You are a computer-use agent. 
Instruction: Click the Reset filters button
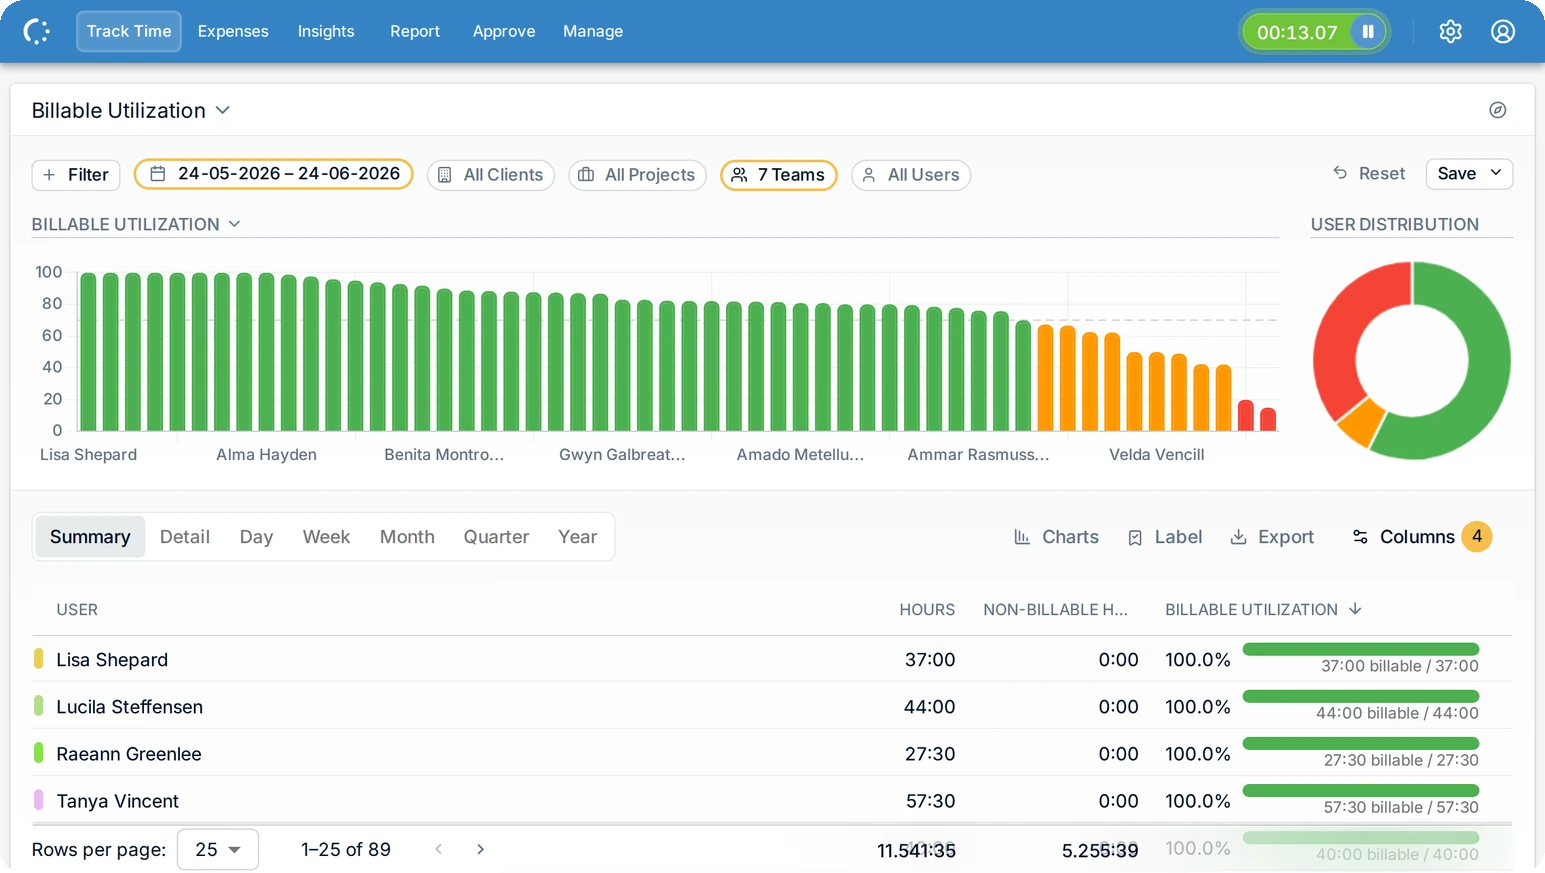(1369, 174)
